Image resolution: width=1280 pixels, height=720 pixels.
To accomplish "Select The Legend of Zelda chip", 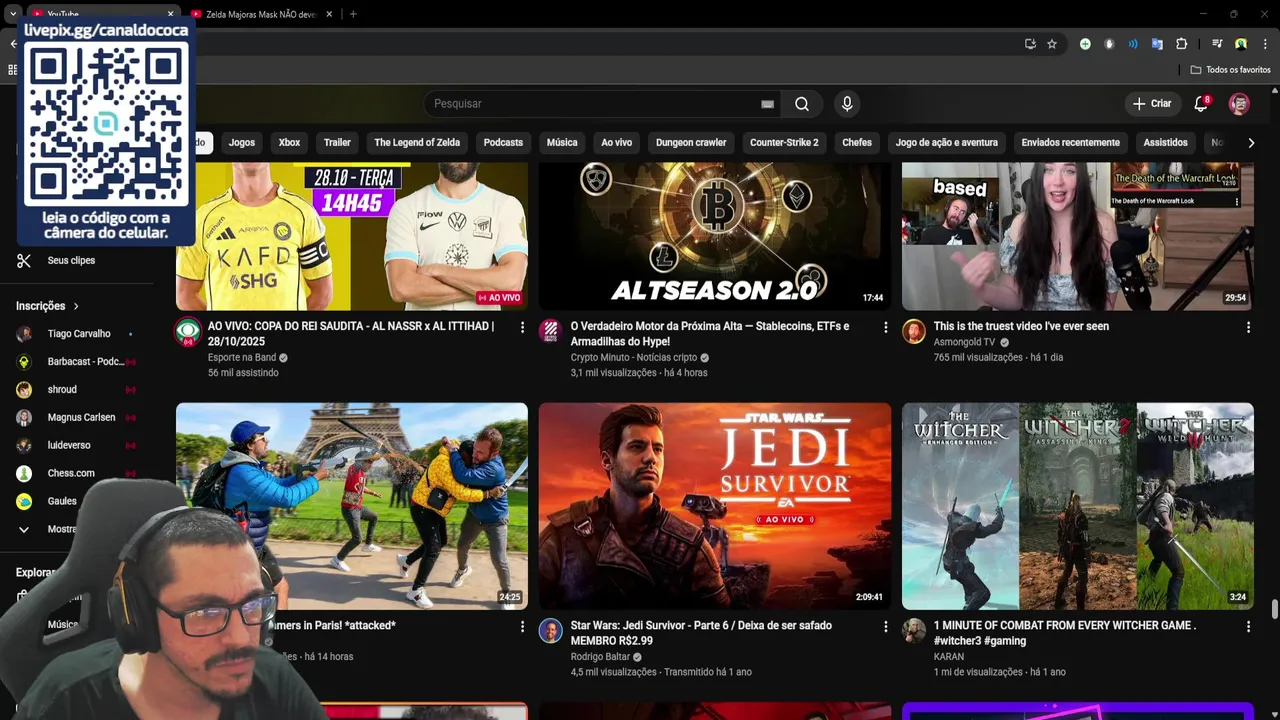I will pos(417,143).
